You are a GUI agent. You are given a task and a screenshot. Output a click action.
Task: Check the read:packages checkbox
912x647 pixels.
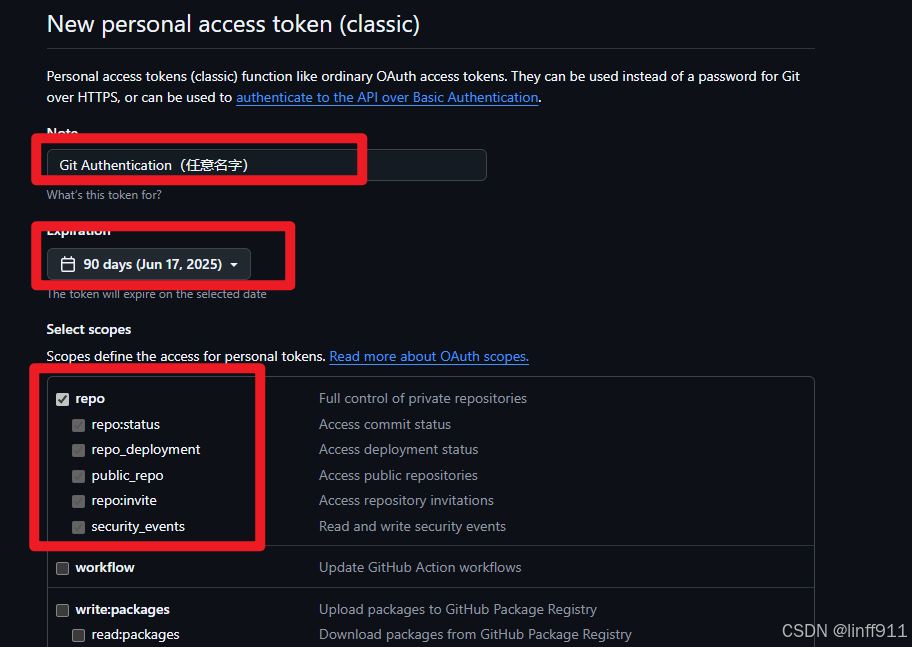pos(78,634)
